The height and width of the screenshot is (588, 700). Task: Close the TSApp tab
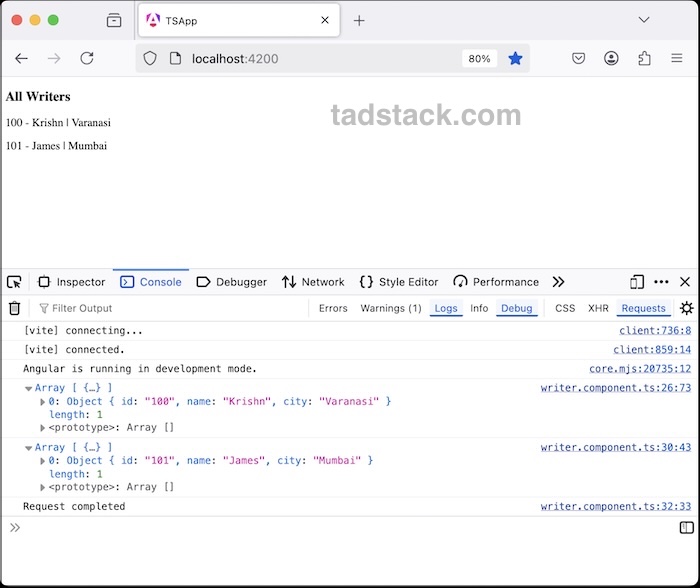pyautogui.click(x=325, y=20)
